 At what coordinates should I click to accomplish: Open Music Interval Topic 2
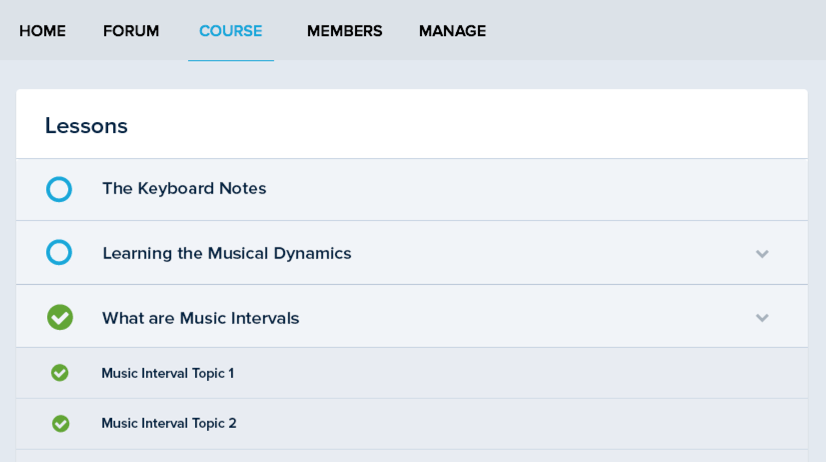[168, 423]
